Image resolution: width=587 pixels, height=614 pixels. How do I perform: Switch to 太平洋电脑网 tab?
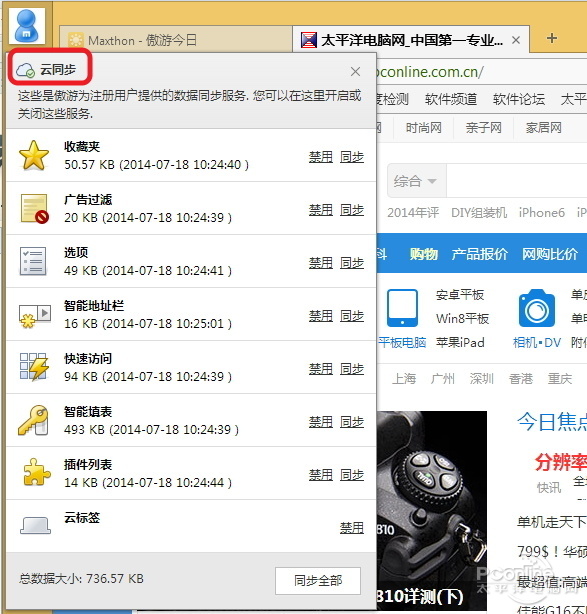411,40
